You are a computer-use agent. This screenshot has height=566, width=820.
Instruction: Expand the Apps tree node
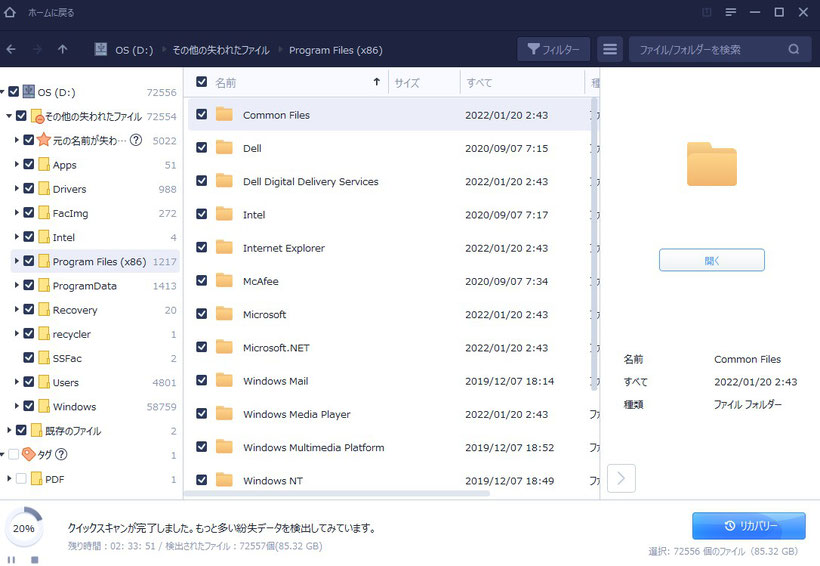(x=16, y=164)
